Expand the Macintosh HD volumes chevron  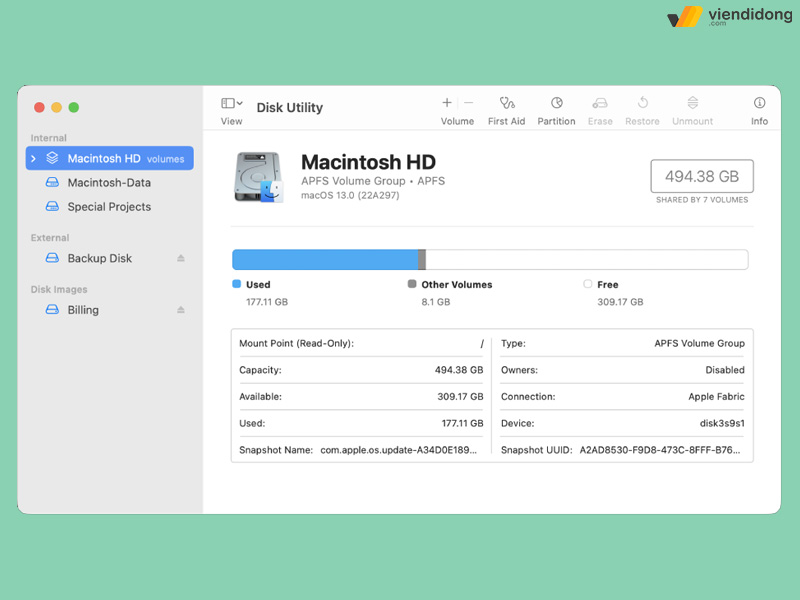(x=34, y=158)
